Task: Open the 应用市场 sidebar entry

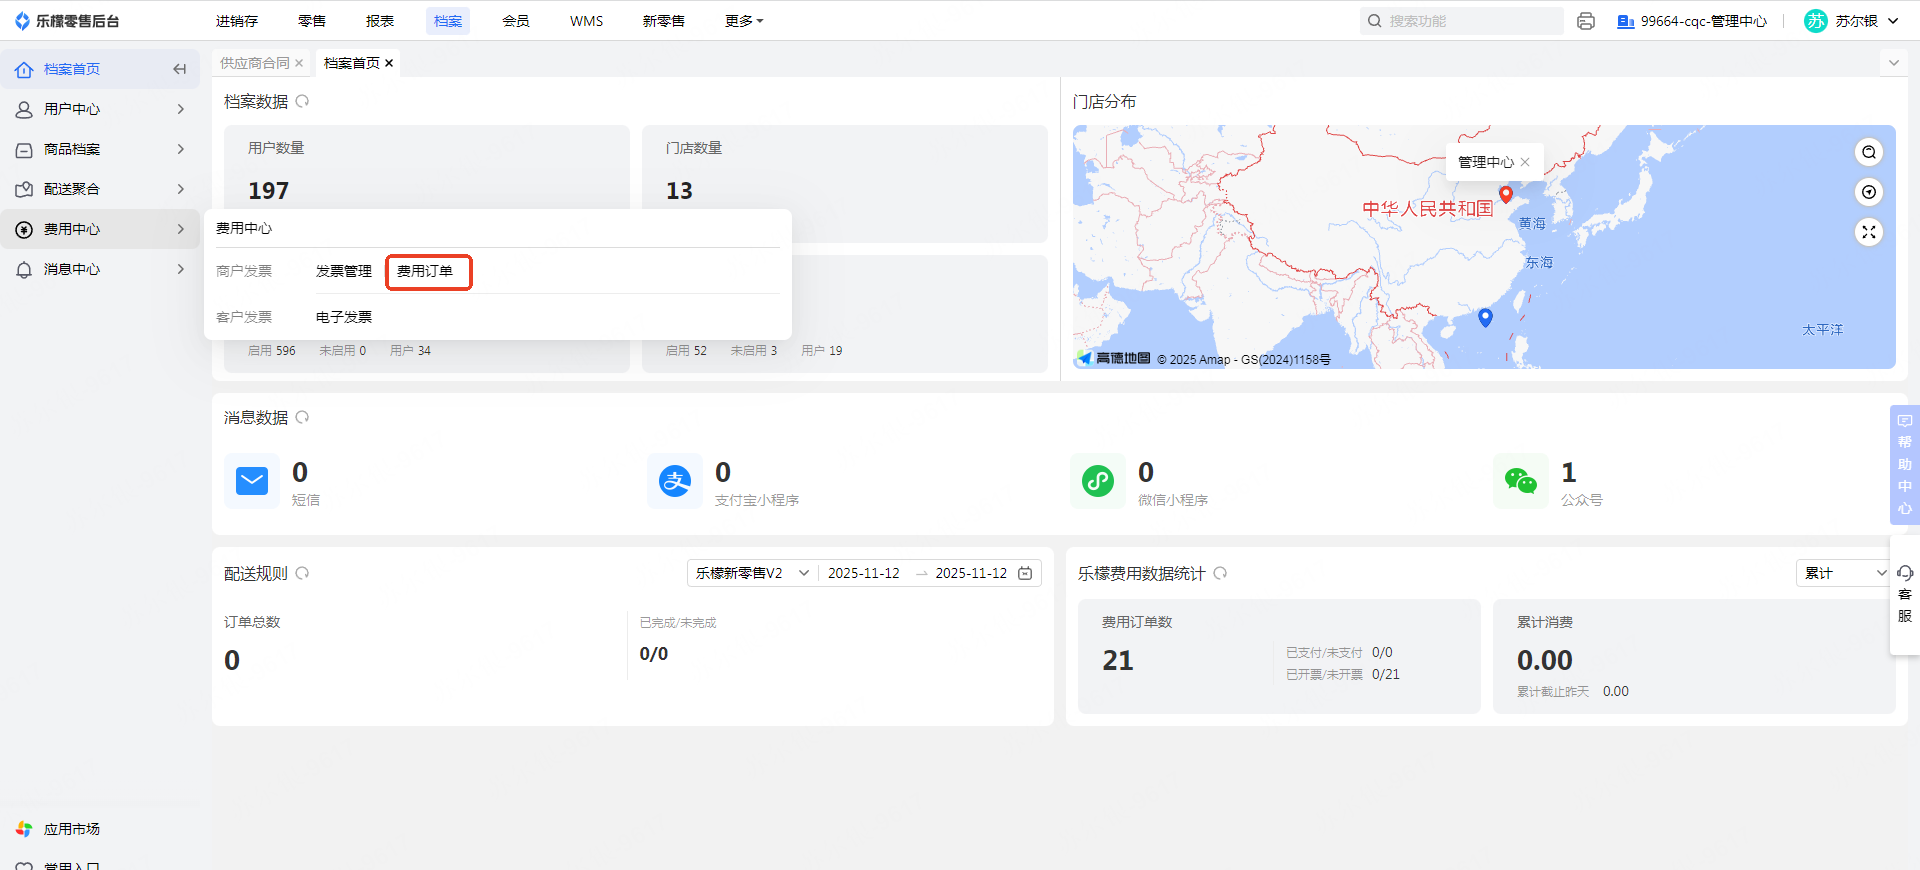Action: point(71,829)
